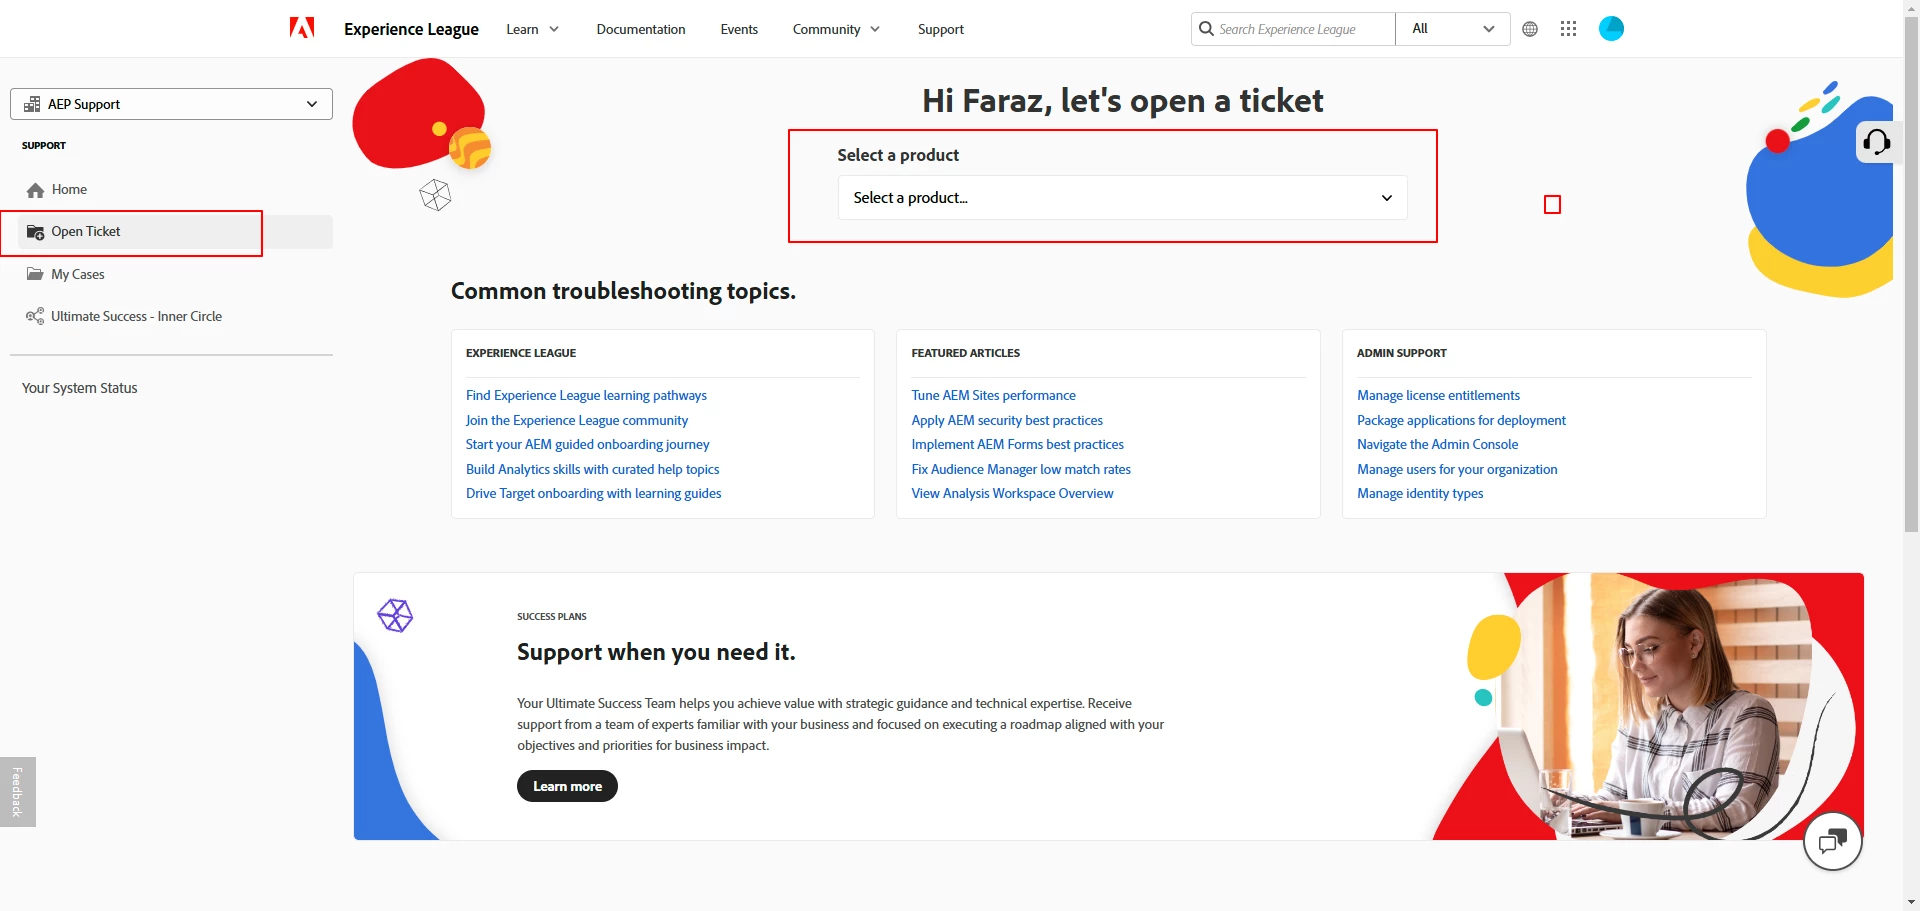Expand the Community menu
Image resolution: width=1920 pixels, height=911 pixels.
point(836,29)
